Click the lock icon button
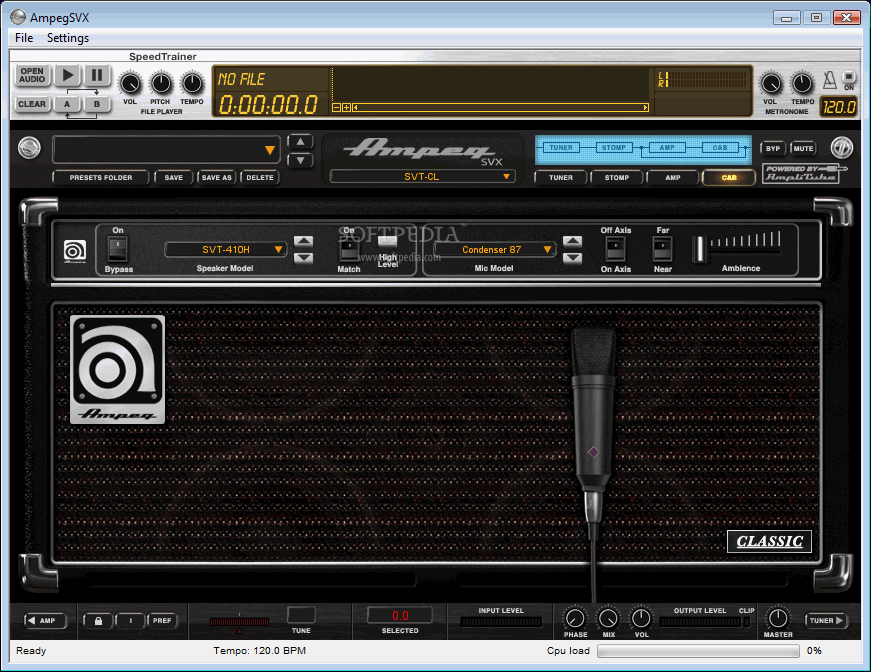The height and width of the screenshot is (672, 871). coord(98,620)
